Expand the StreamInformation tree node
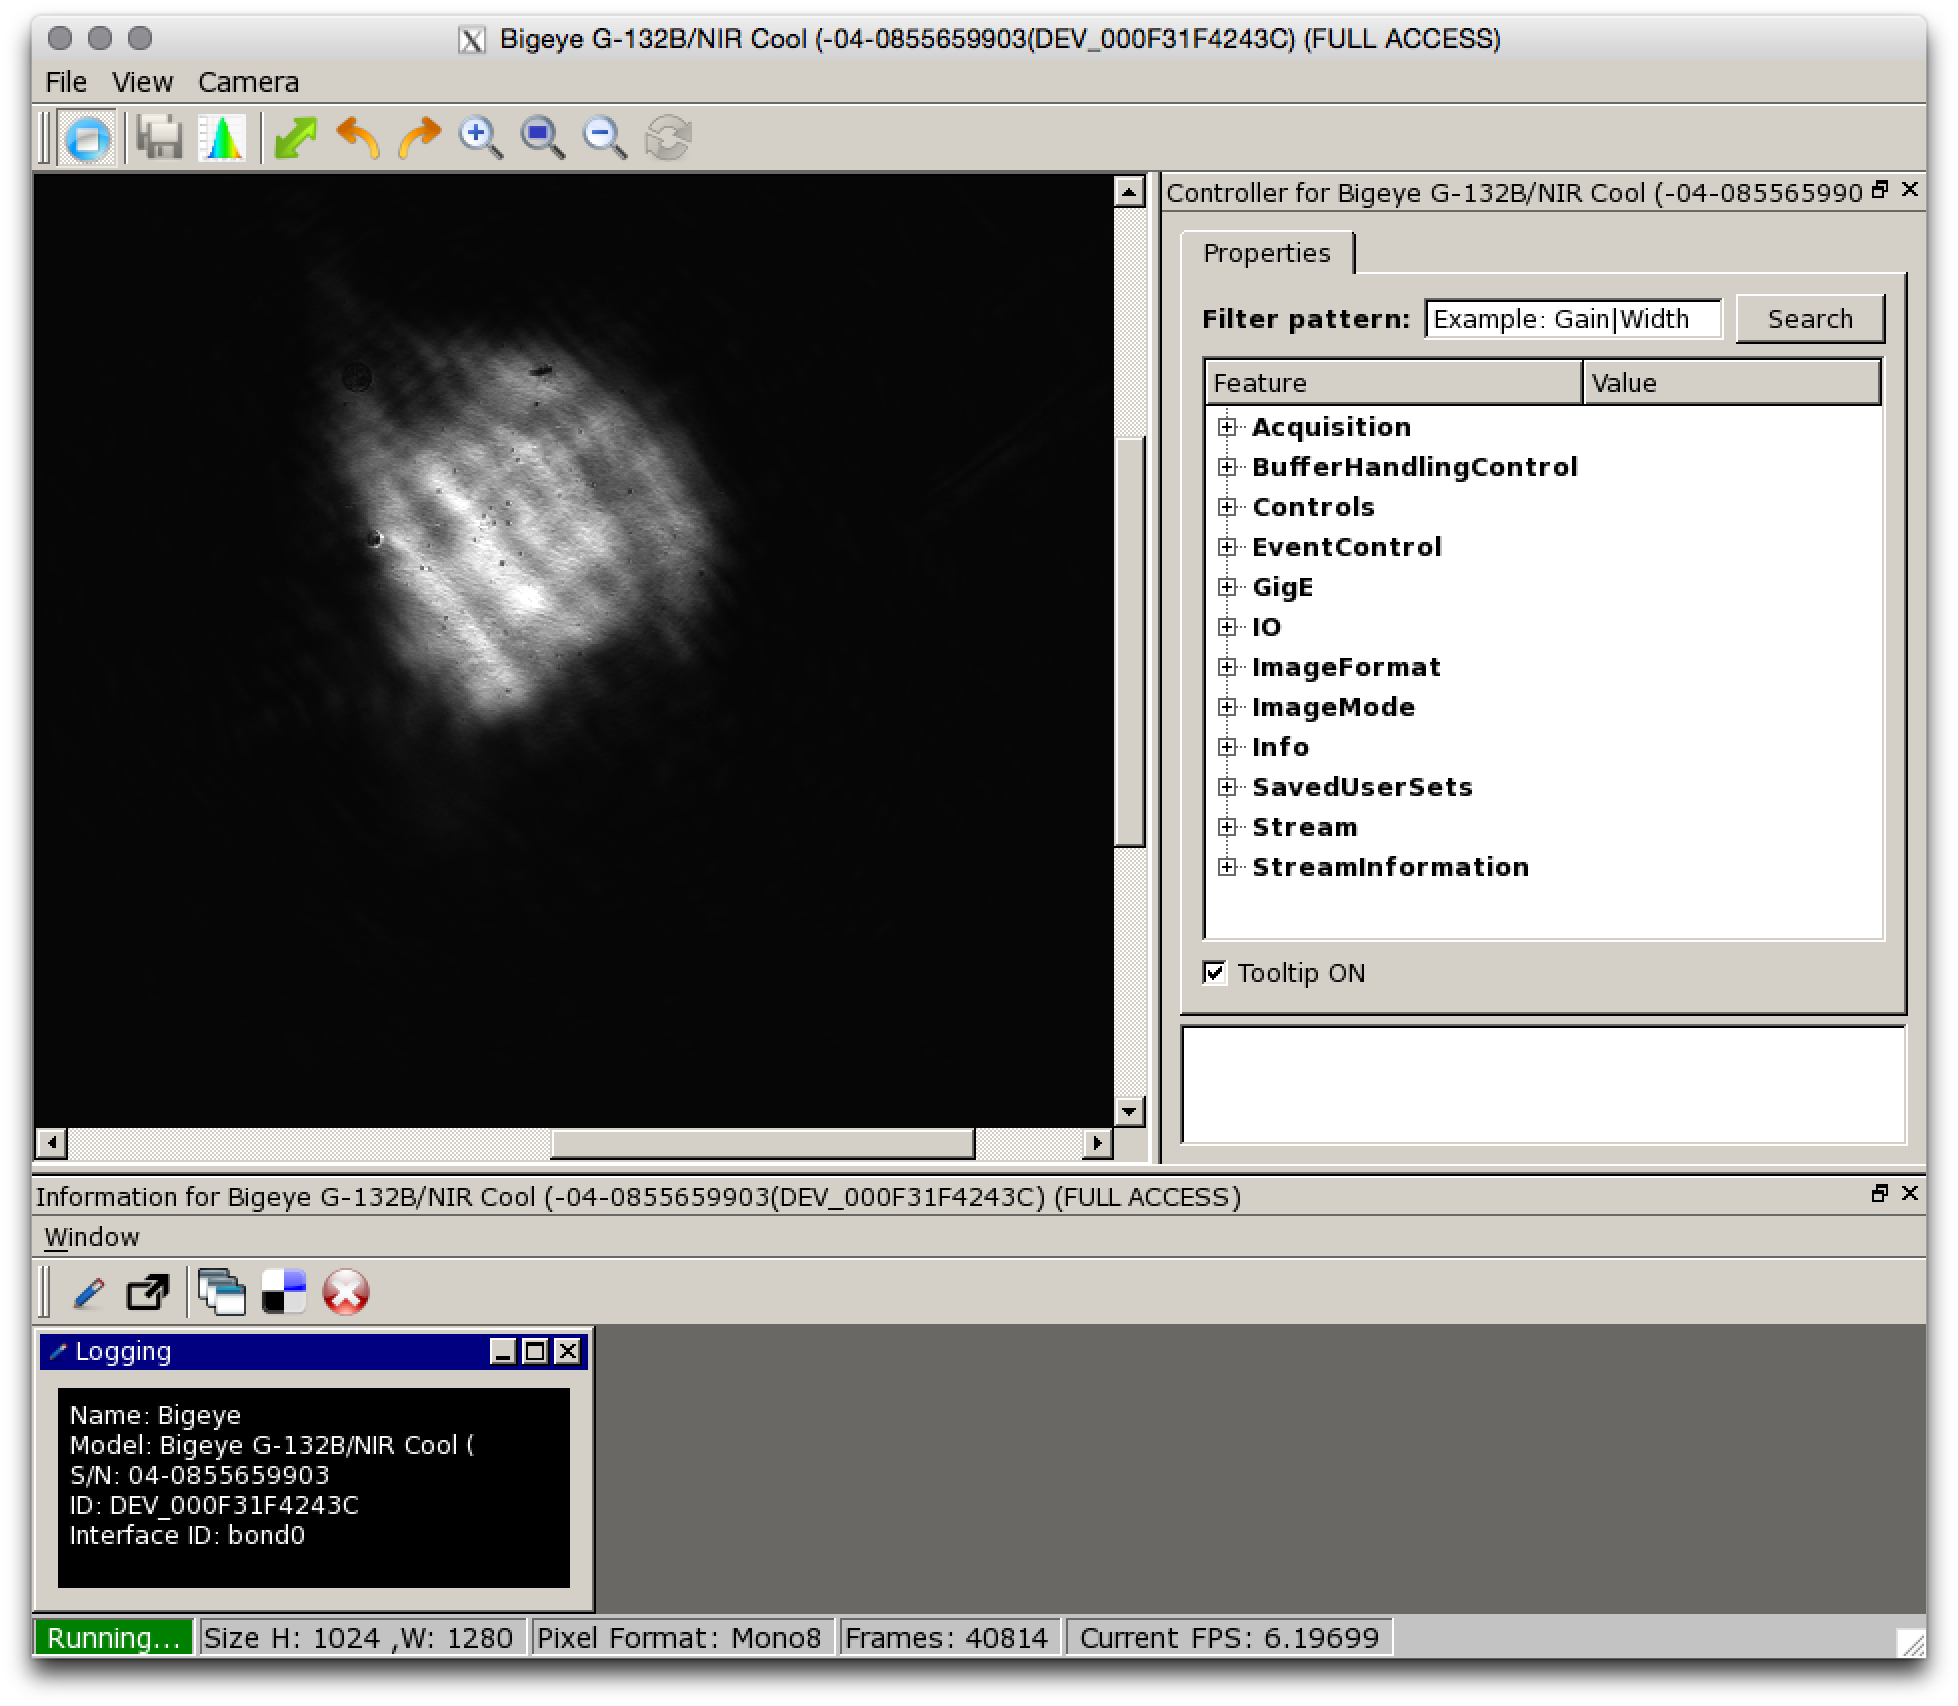The image size is (1958, 1706). tap(1227, 867)
